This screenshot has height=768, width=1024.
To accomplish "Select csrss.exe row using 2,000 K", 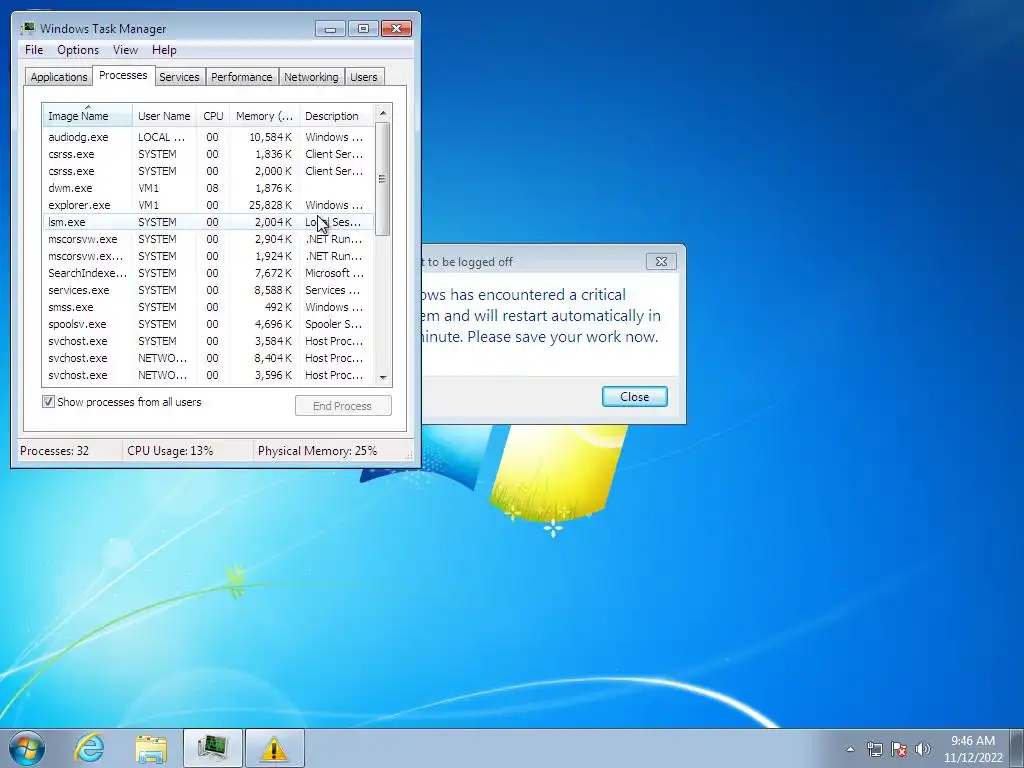I will (209, 171).
